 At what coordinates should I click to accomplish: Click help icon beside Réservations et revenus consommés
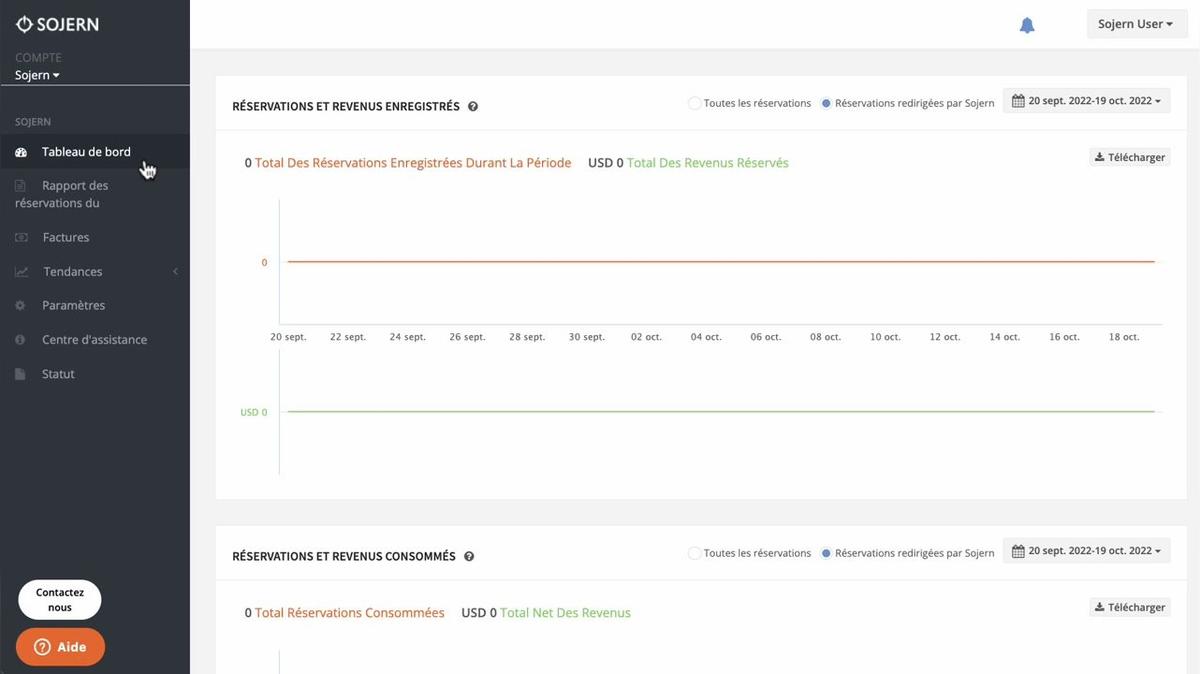tap(469, 556)
